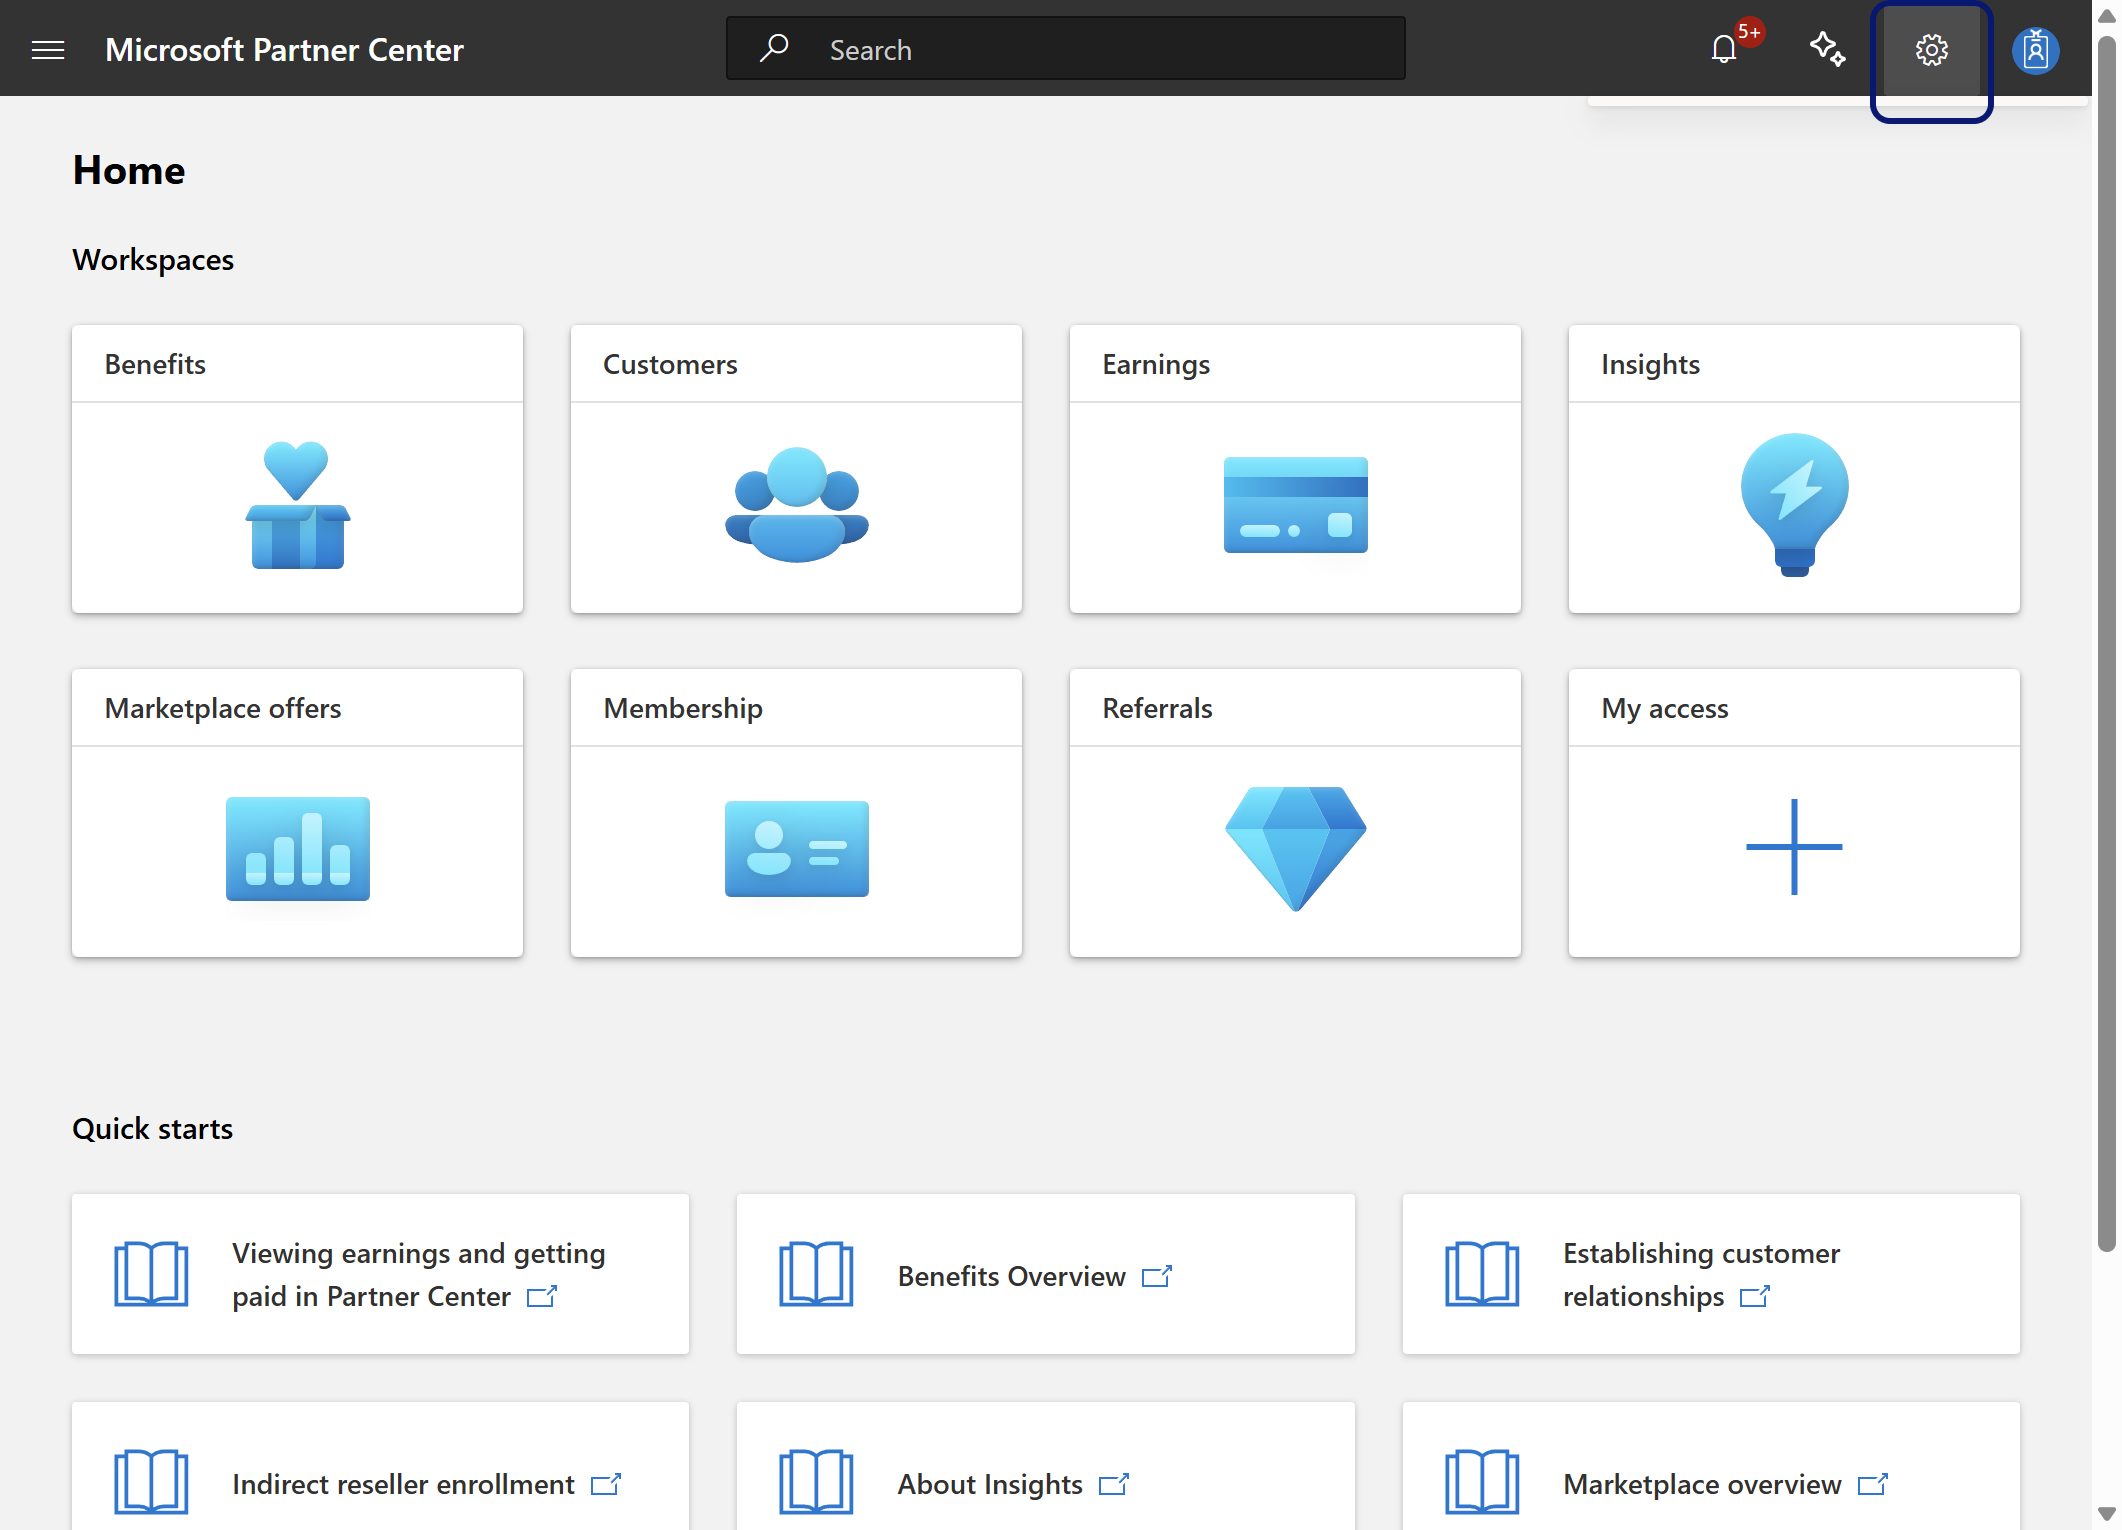
Task: Open the notifications bell
Action: (1724, 49)
